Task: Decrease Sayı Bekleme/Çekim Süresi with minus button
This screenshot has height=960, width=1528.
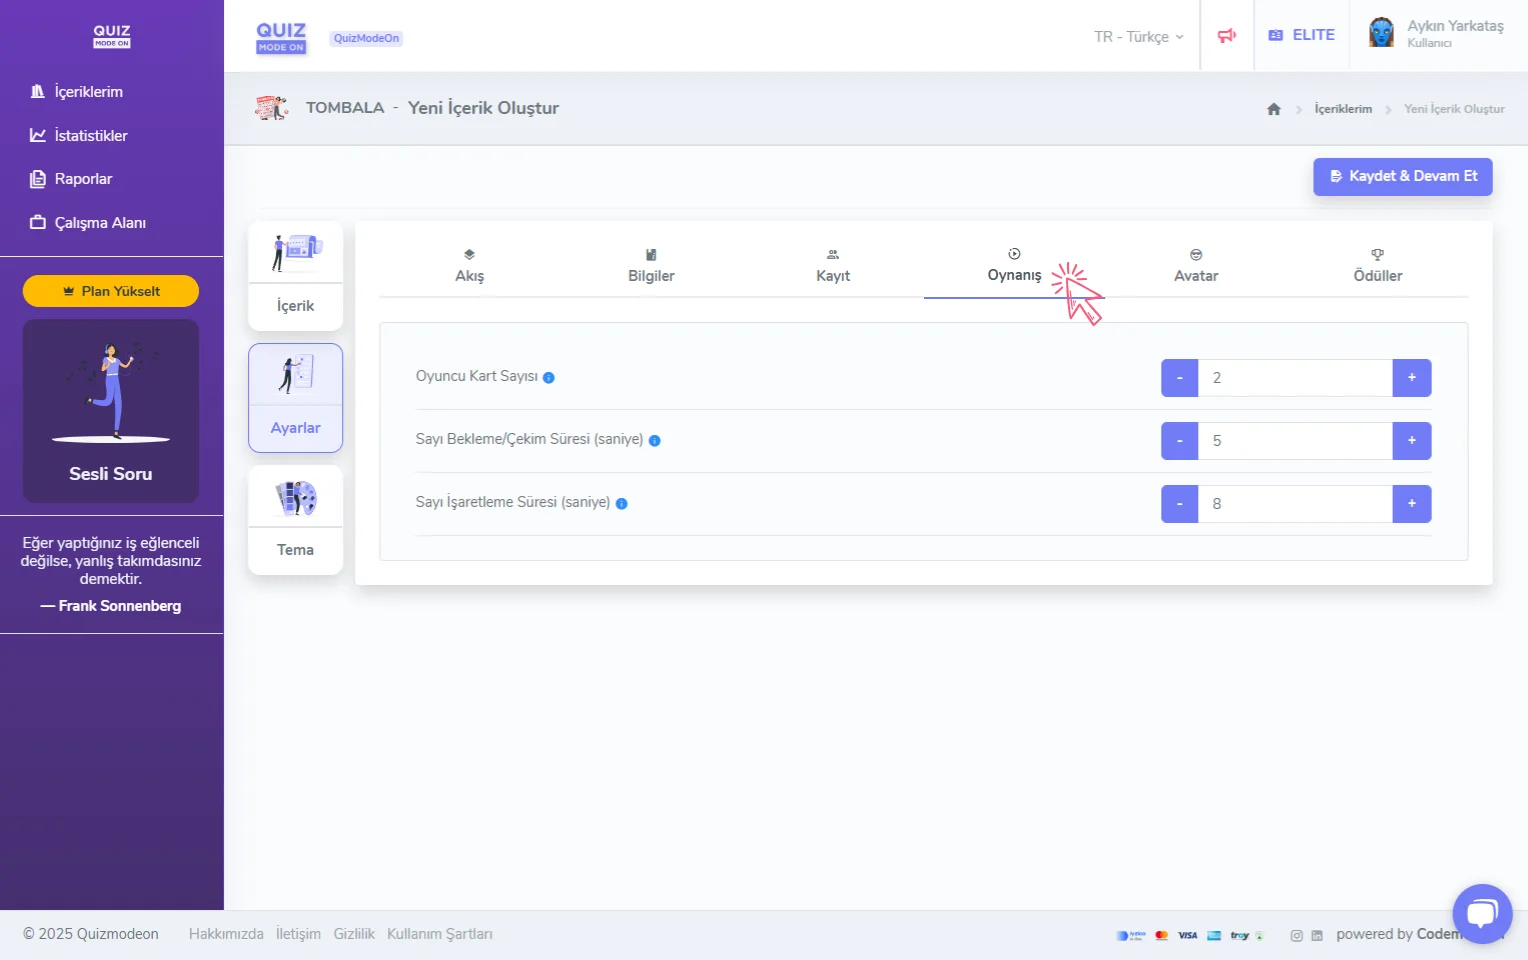Action: pos(1179,441)
